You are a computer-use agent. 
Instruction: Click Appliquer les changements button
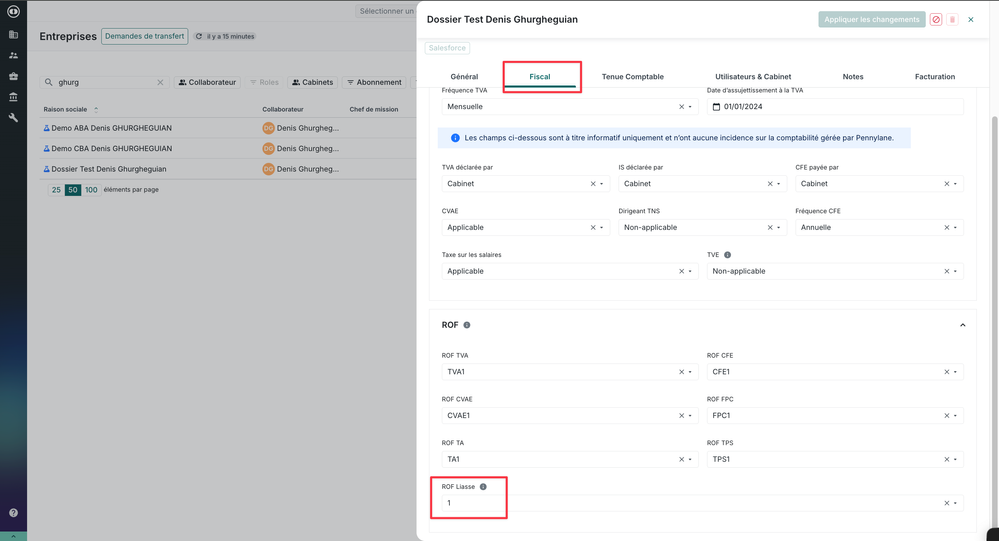[x=871, y=19]
